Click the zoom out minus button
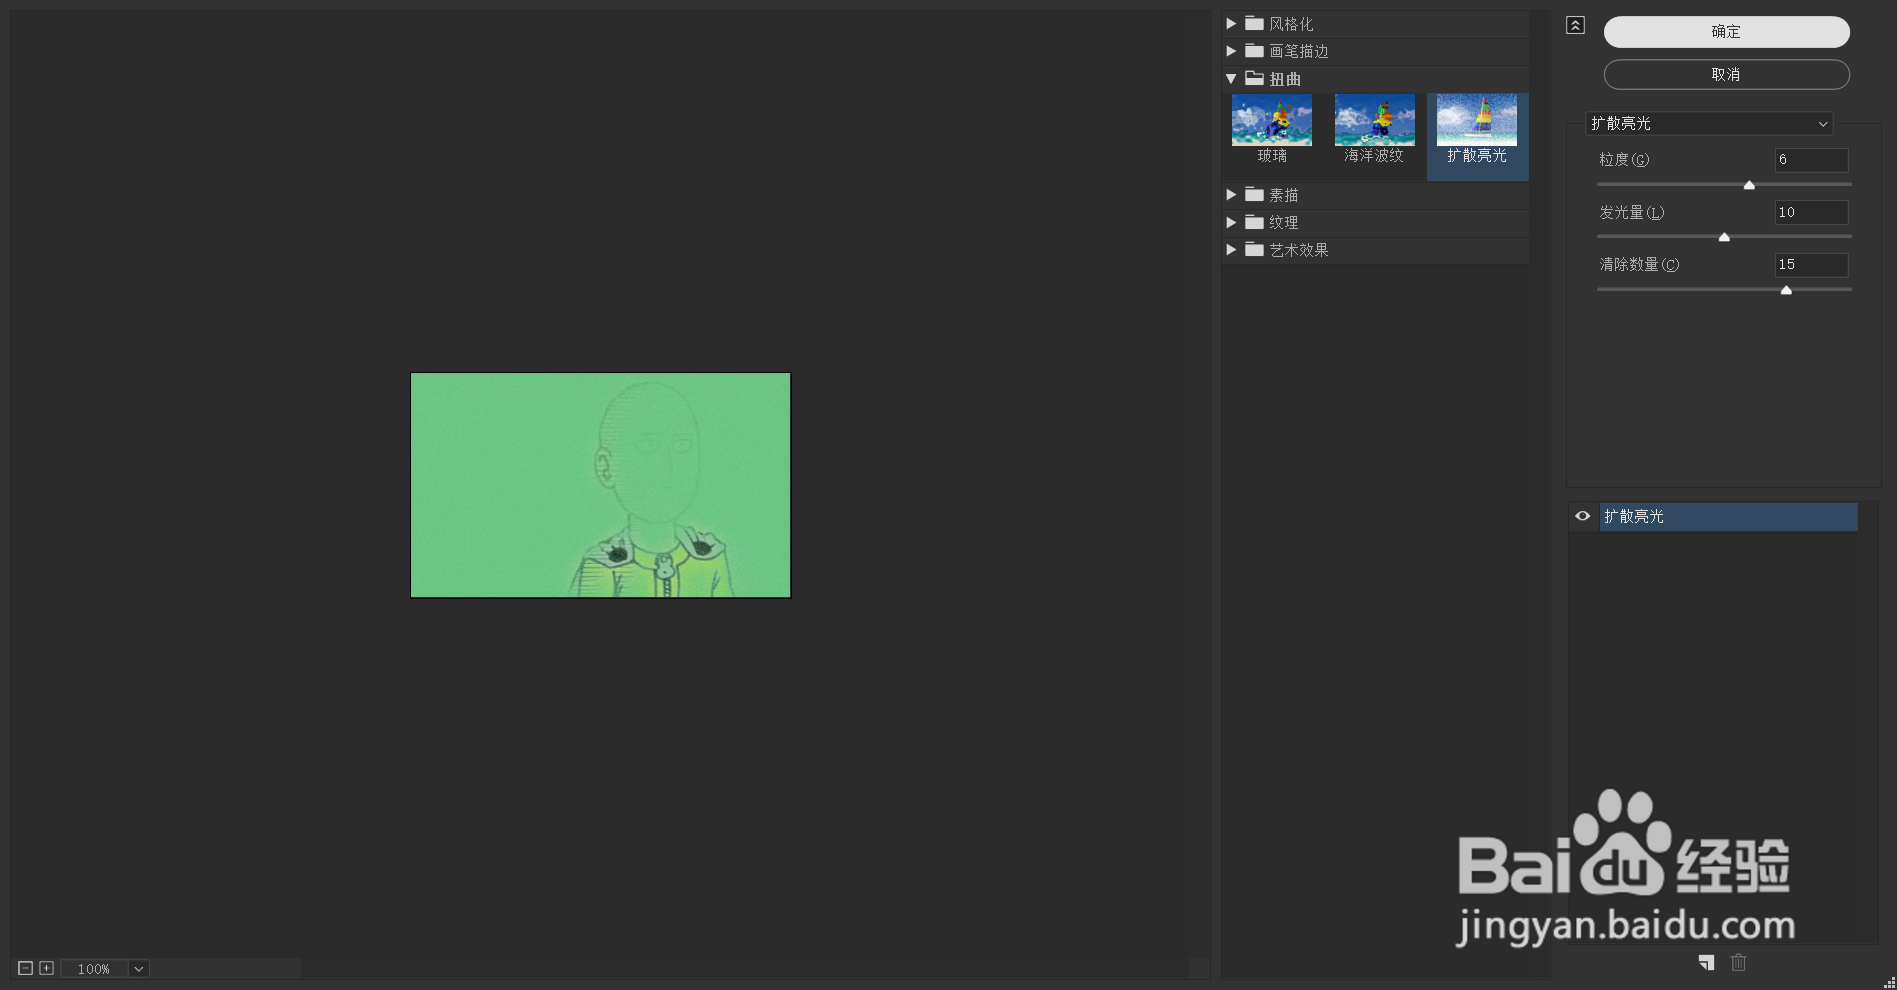 [x=26, y=968]
